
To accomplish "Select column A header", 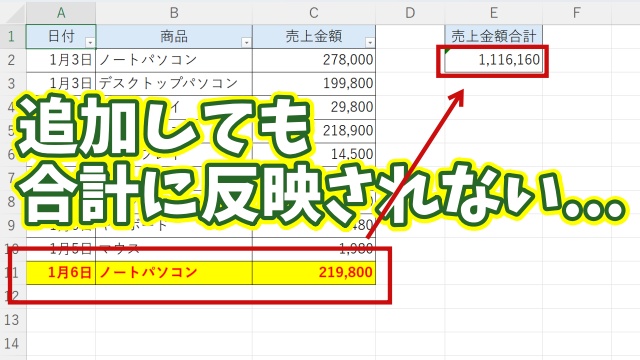I will 61,13.
